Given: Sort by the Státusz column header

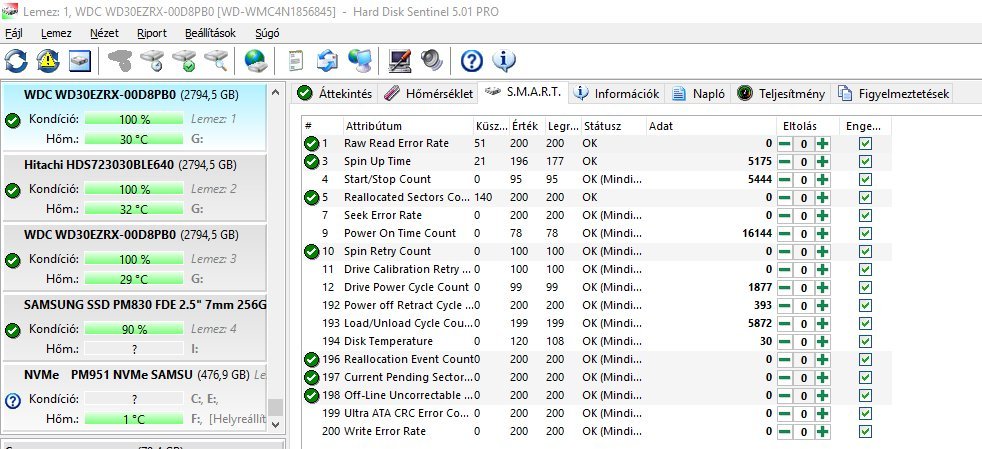Looking at the screenshot, I should click(614, 126).
